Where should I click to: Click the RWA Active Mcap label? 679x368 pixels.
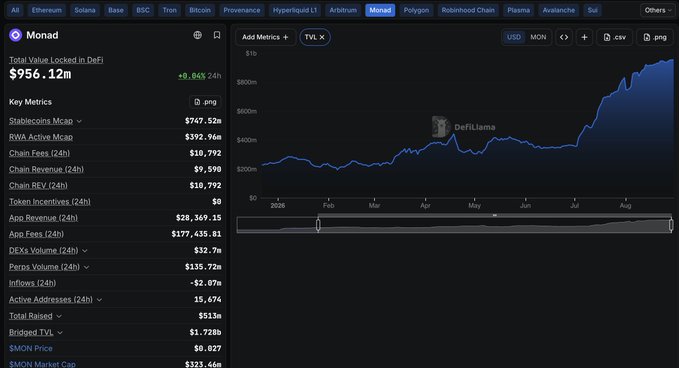pos(41,137)
